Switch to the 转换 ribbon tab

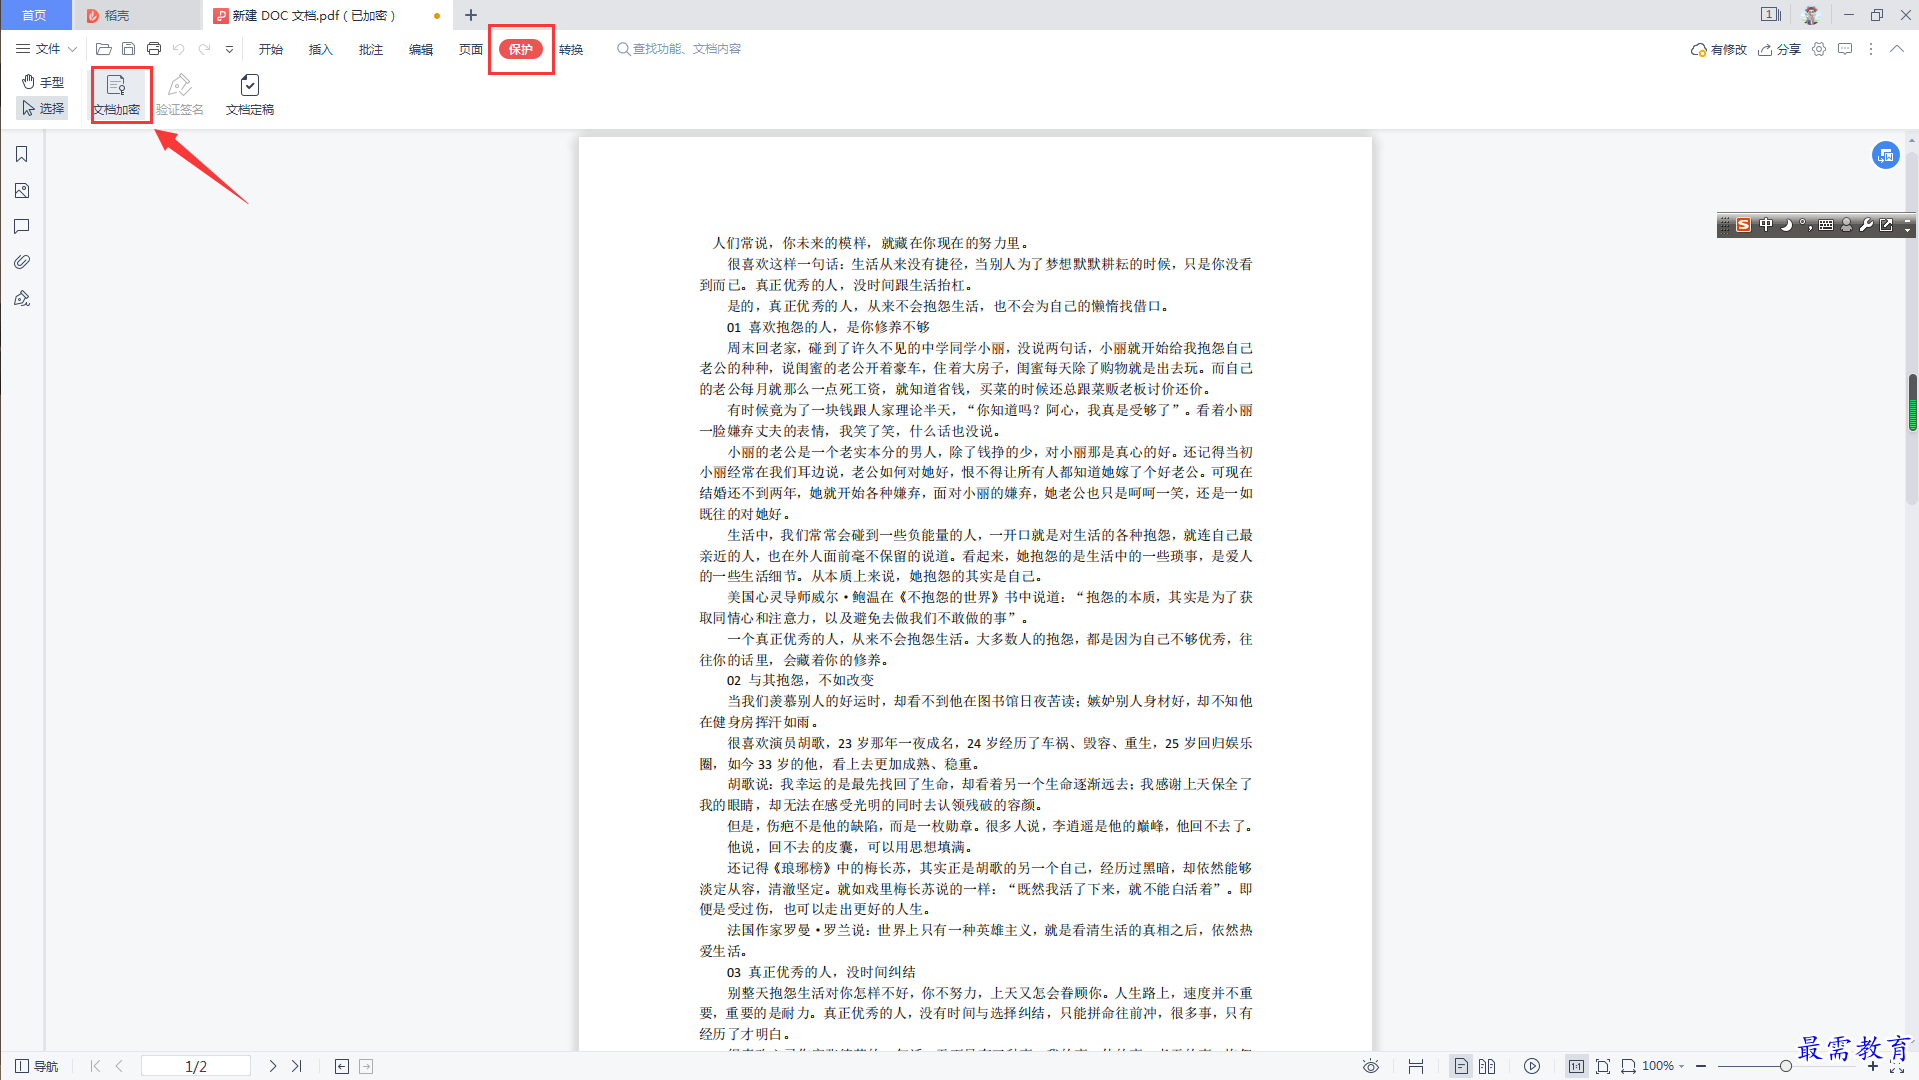pyautogui.click(x=571, y=49)
